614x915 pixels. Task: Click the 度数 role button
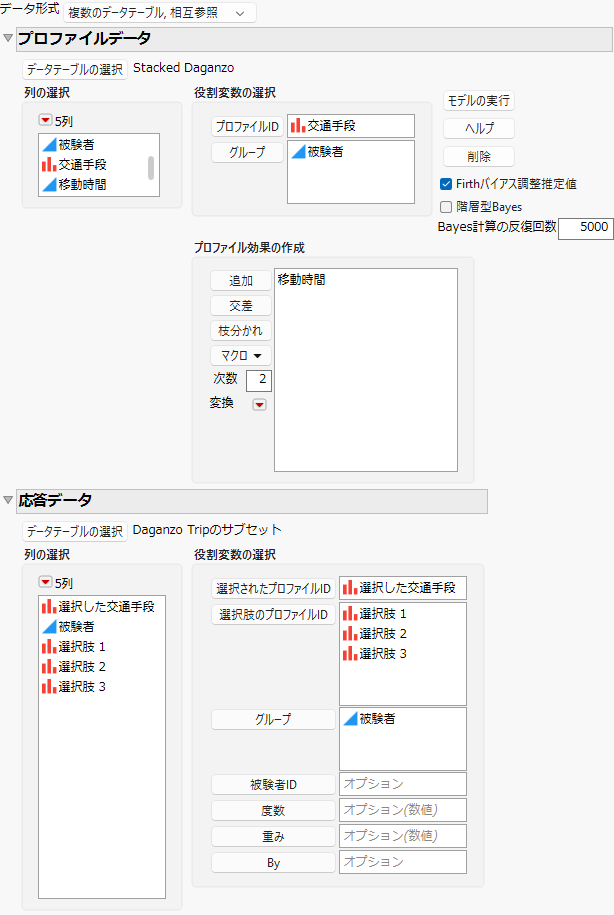273,811
